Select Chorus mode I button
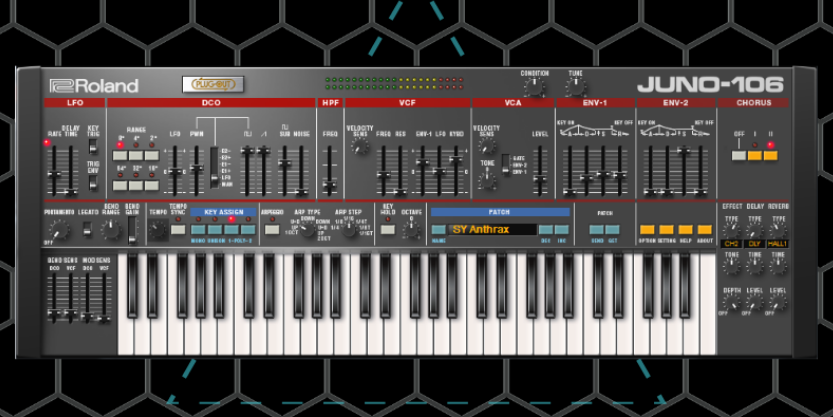833x417 pixels. [754, 156]
